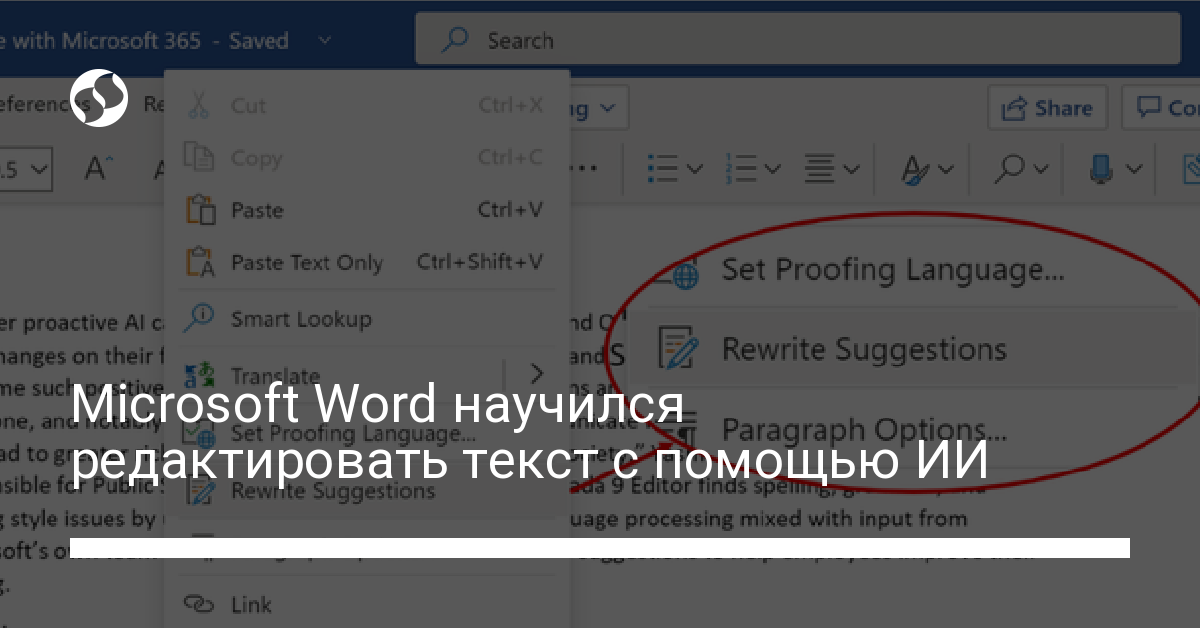This screenshot has height=628, width=1200.
Task: Expand the Translate submenu arrow
Action: point(536,374)
